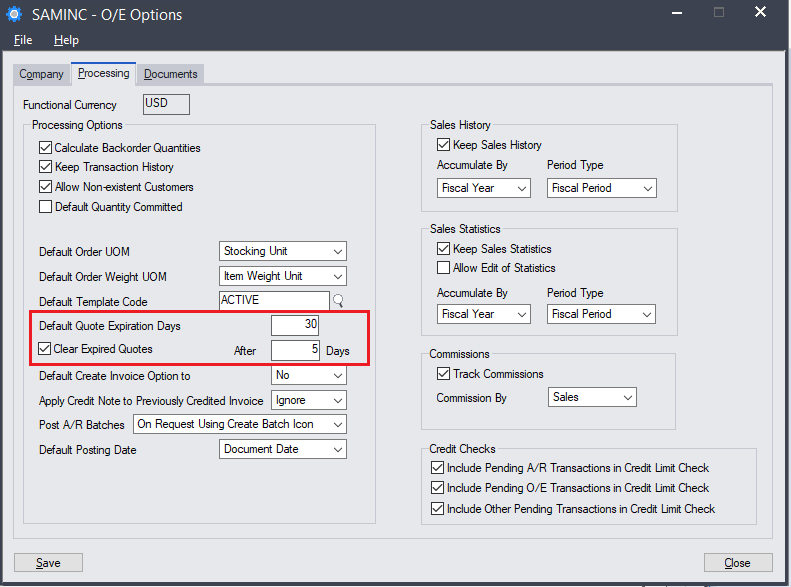Enable Allow Edit of Statistics
The width and height of the screenshot is (791, 587).
[x=443, y=268]
